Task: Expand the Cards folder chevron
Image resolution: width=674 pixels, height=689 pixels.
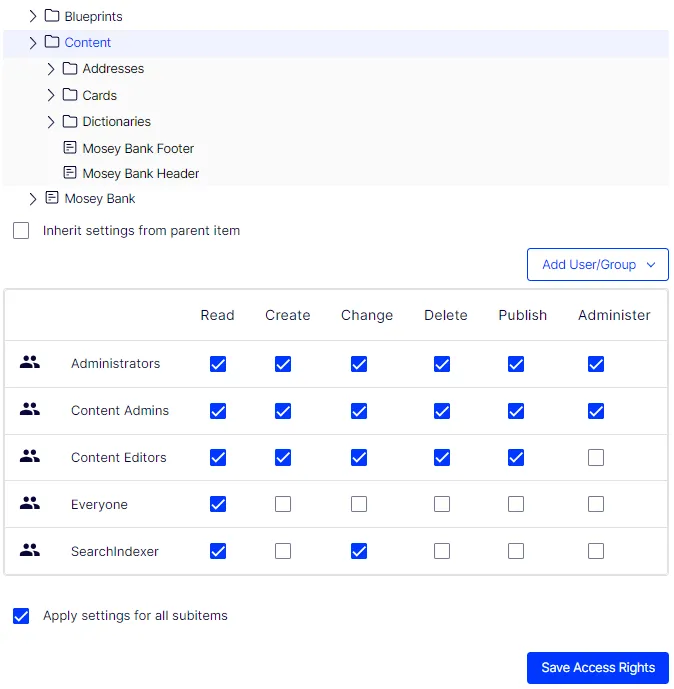Action: coord(51,95)
